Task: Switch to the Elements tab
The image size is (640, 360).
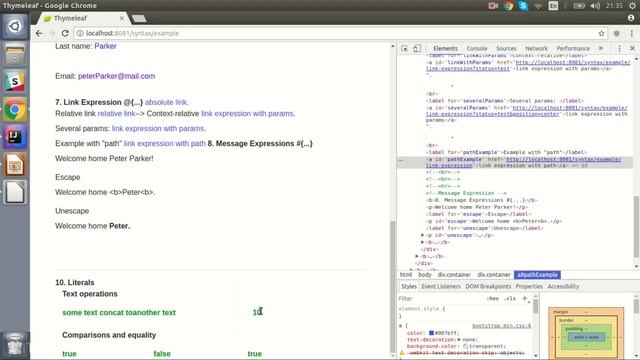Action: coord(445,49)
